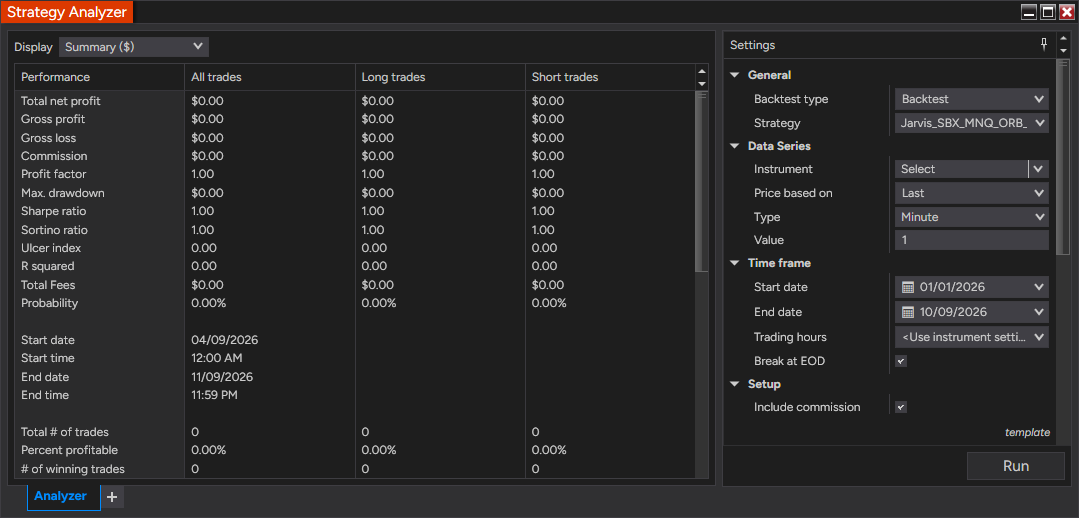Select the Max. drawdown row label
Screen dimensions: 1079x518
pyautogui.click(x=63, y=193)
